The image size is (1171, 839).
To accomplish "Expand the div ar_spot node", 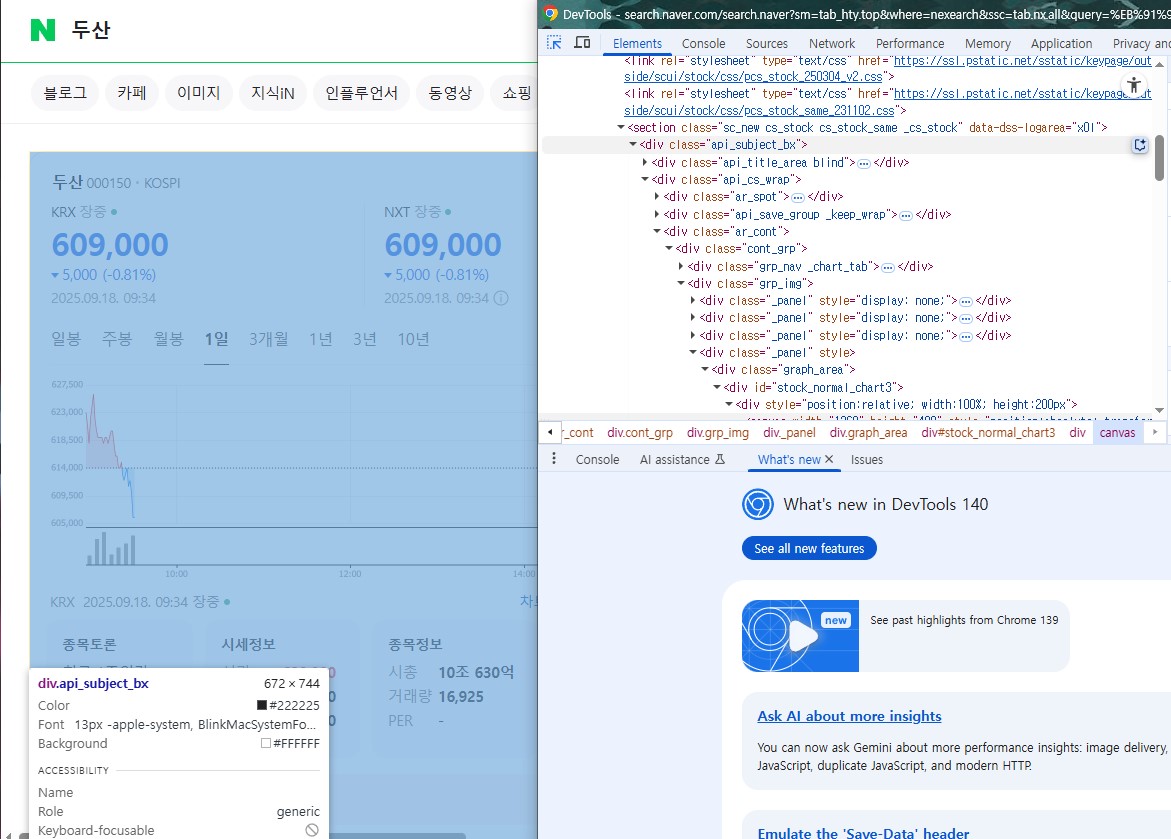I will 656,196.
